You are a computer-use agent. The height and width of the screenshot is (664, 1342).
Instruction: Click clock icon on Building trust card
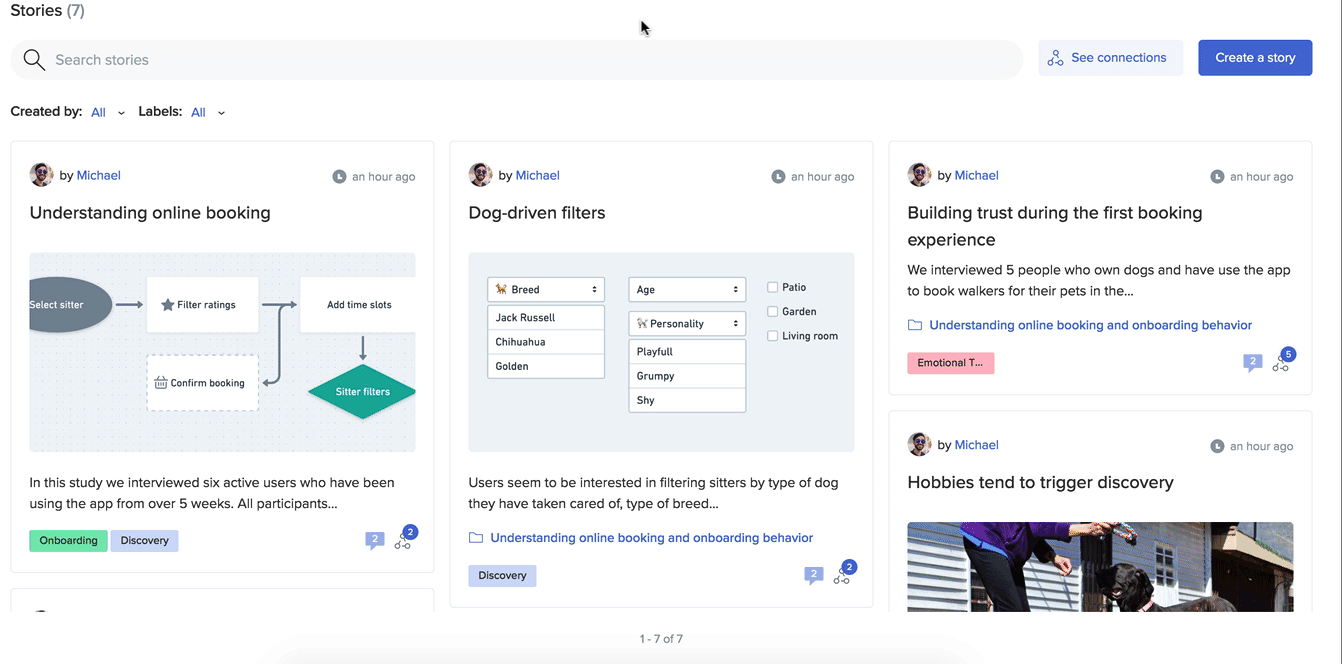point(1217,177)
